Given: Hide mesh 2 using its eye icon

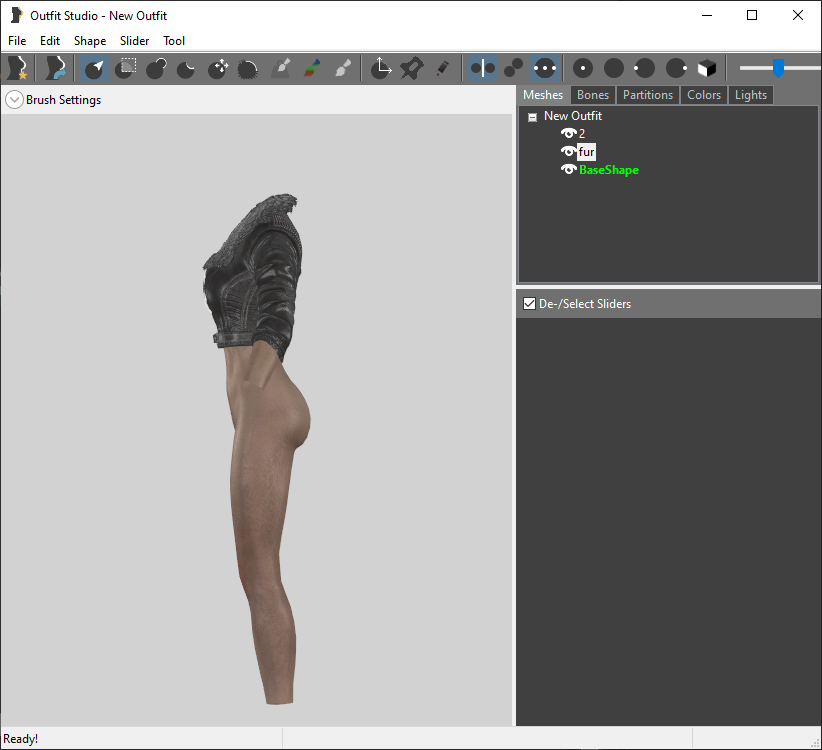Looking at the screenshot, I should 568,133.
